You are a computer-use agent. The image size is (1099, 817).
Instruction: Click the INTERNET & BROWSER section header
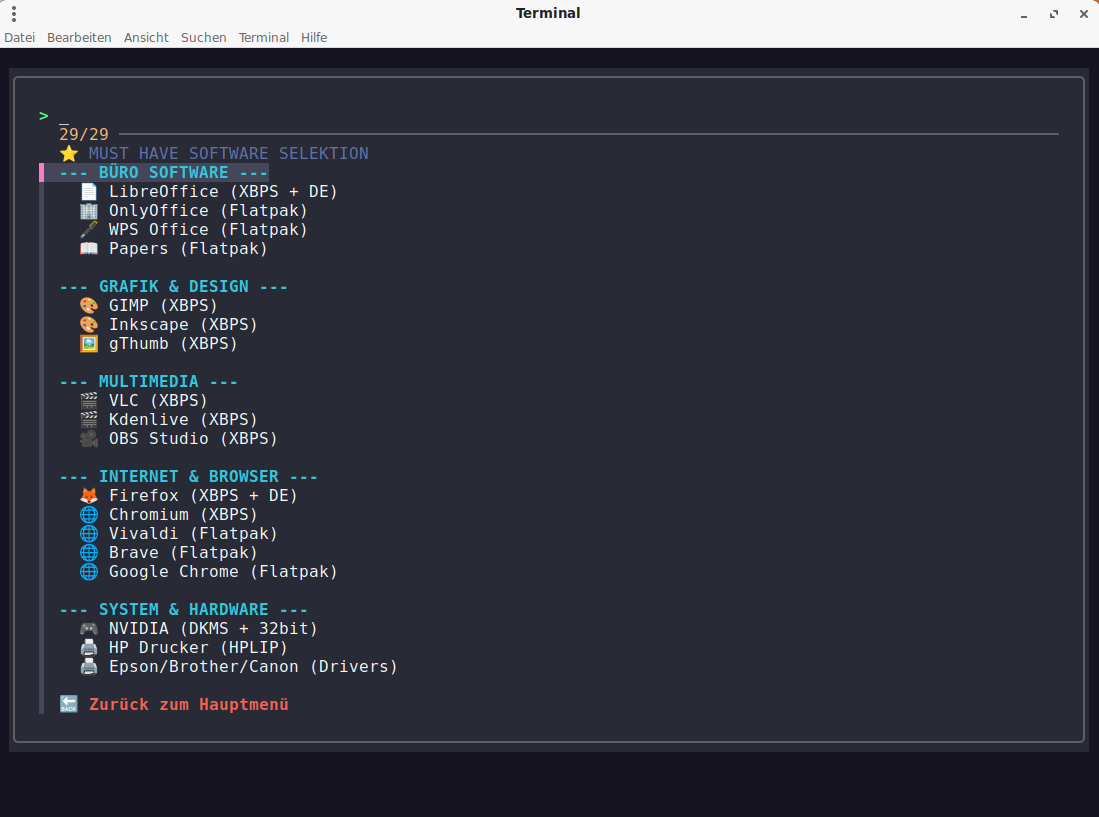click(189, 476)
